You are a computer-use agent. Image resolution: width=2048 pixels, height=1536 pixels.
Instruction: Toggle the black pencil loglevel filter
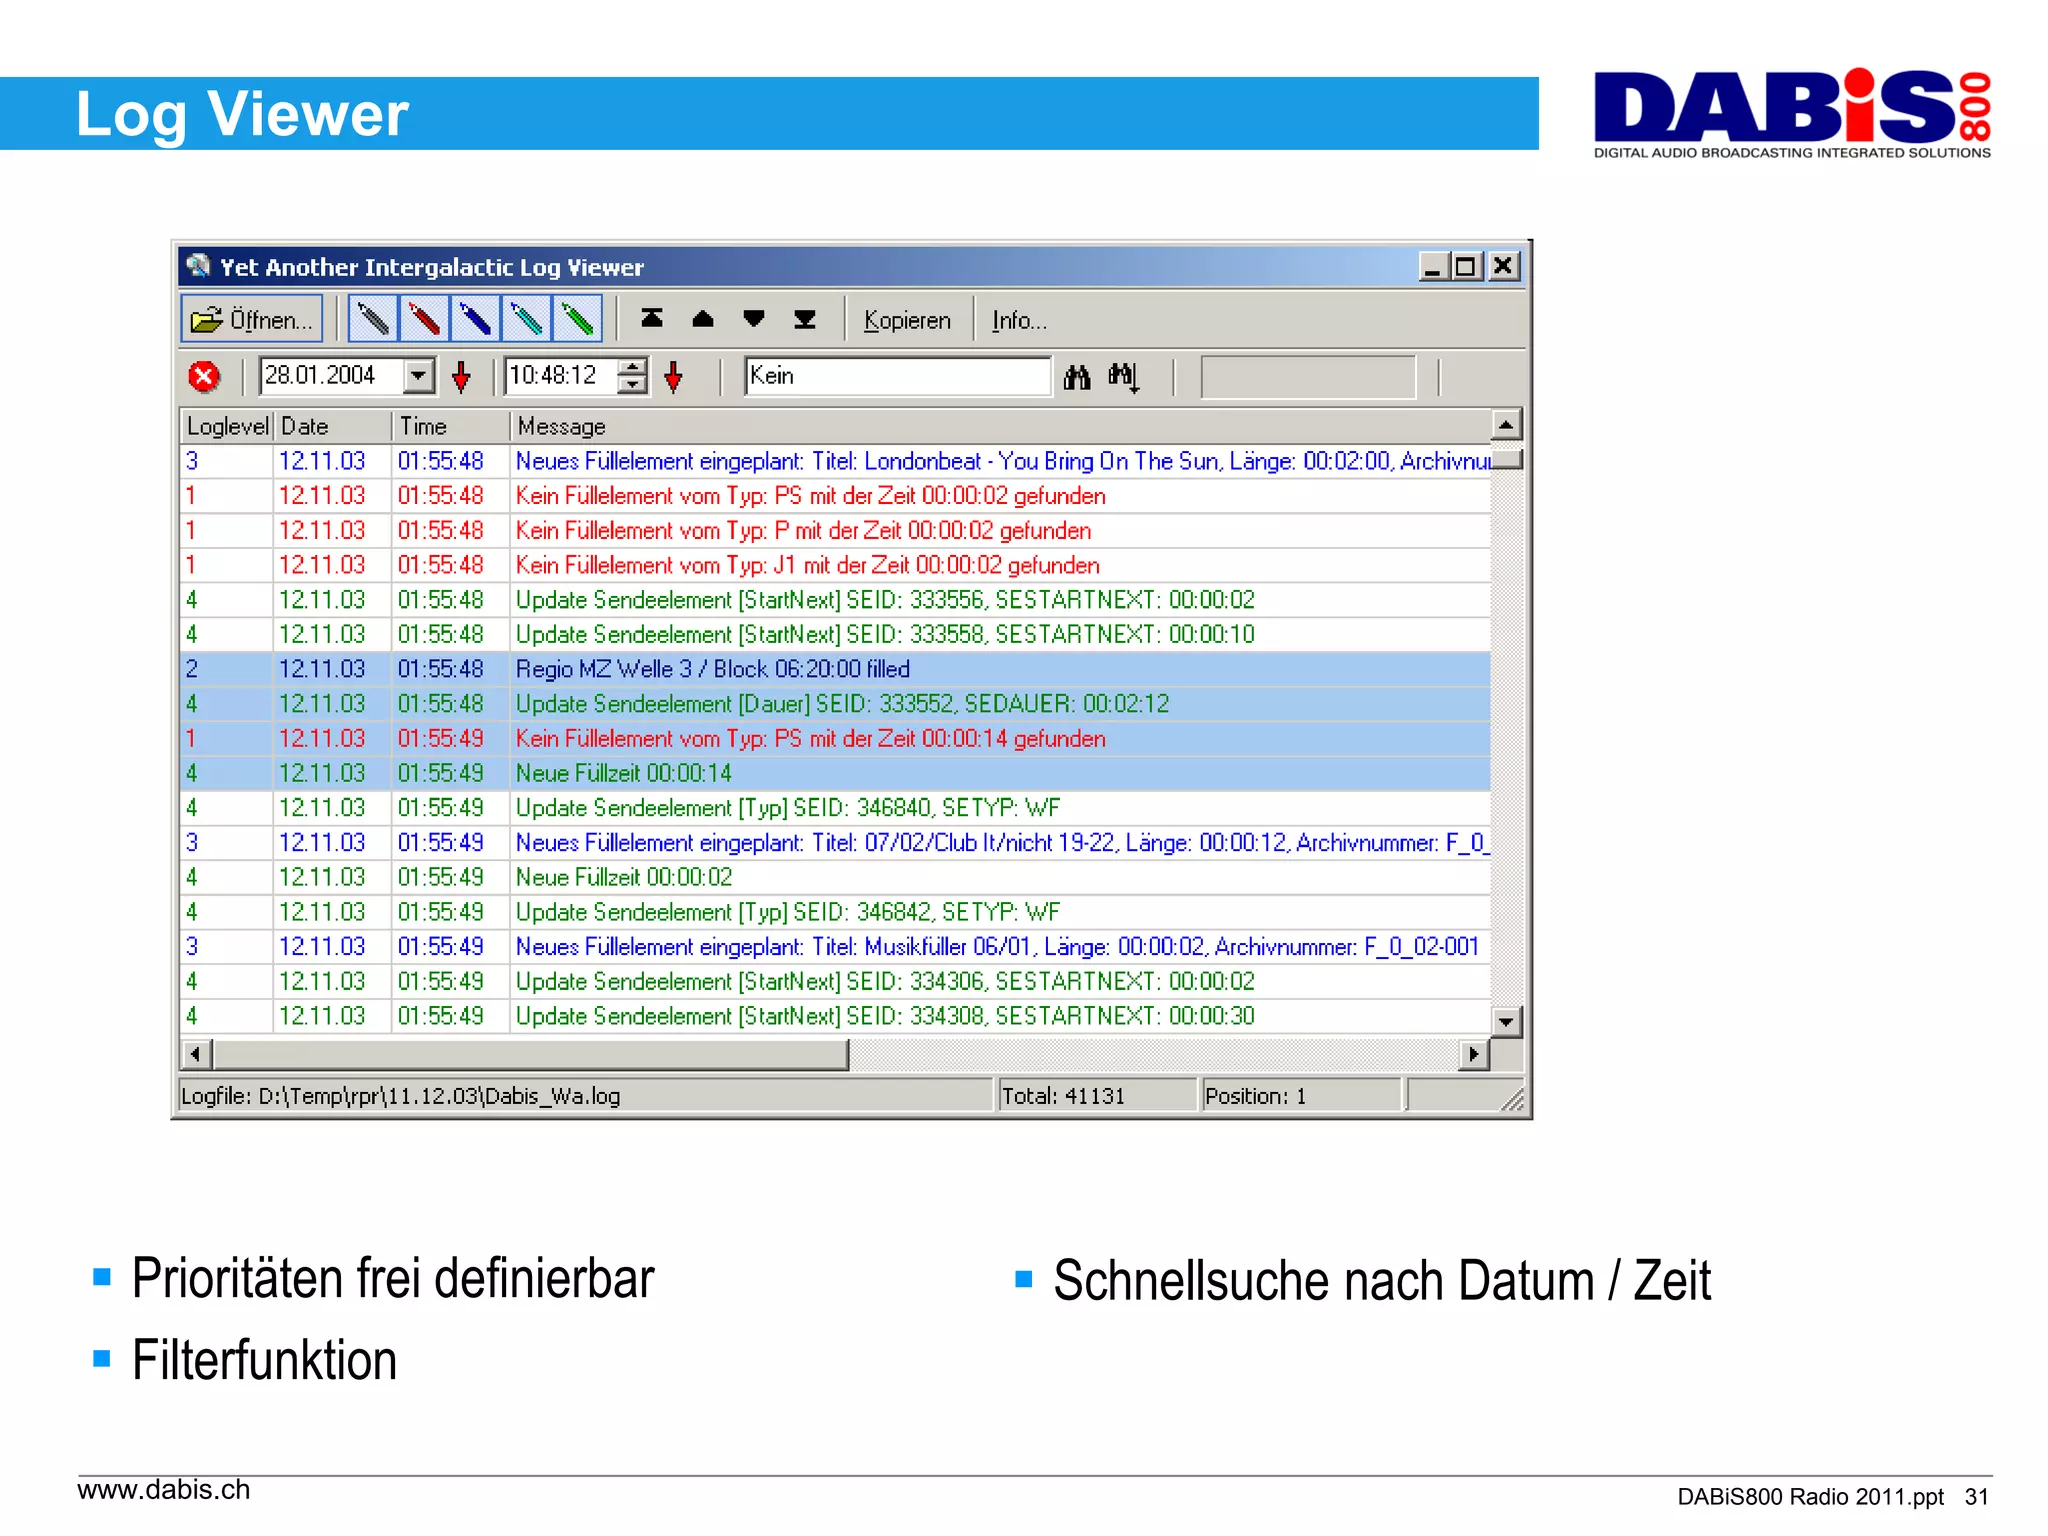pos(373,320)
